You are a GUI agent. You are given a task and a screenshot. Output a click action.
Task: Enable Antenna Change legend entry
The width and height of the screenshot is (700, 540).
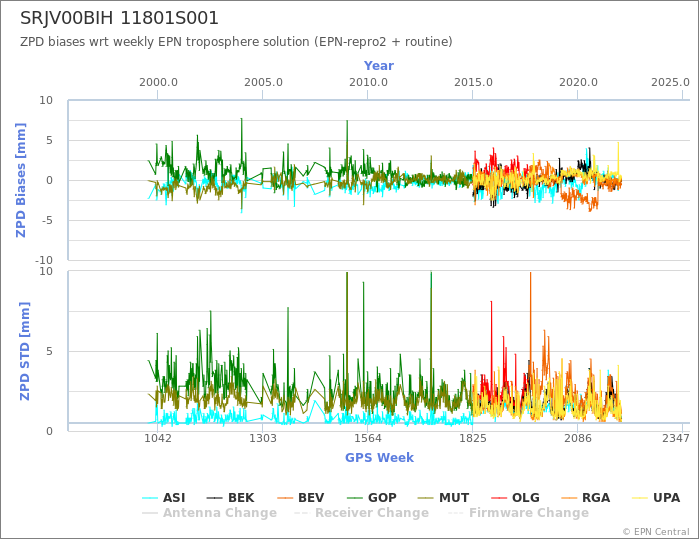[x=209, y=513]
